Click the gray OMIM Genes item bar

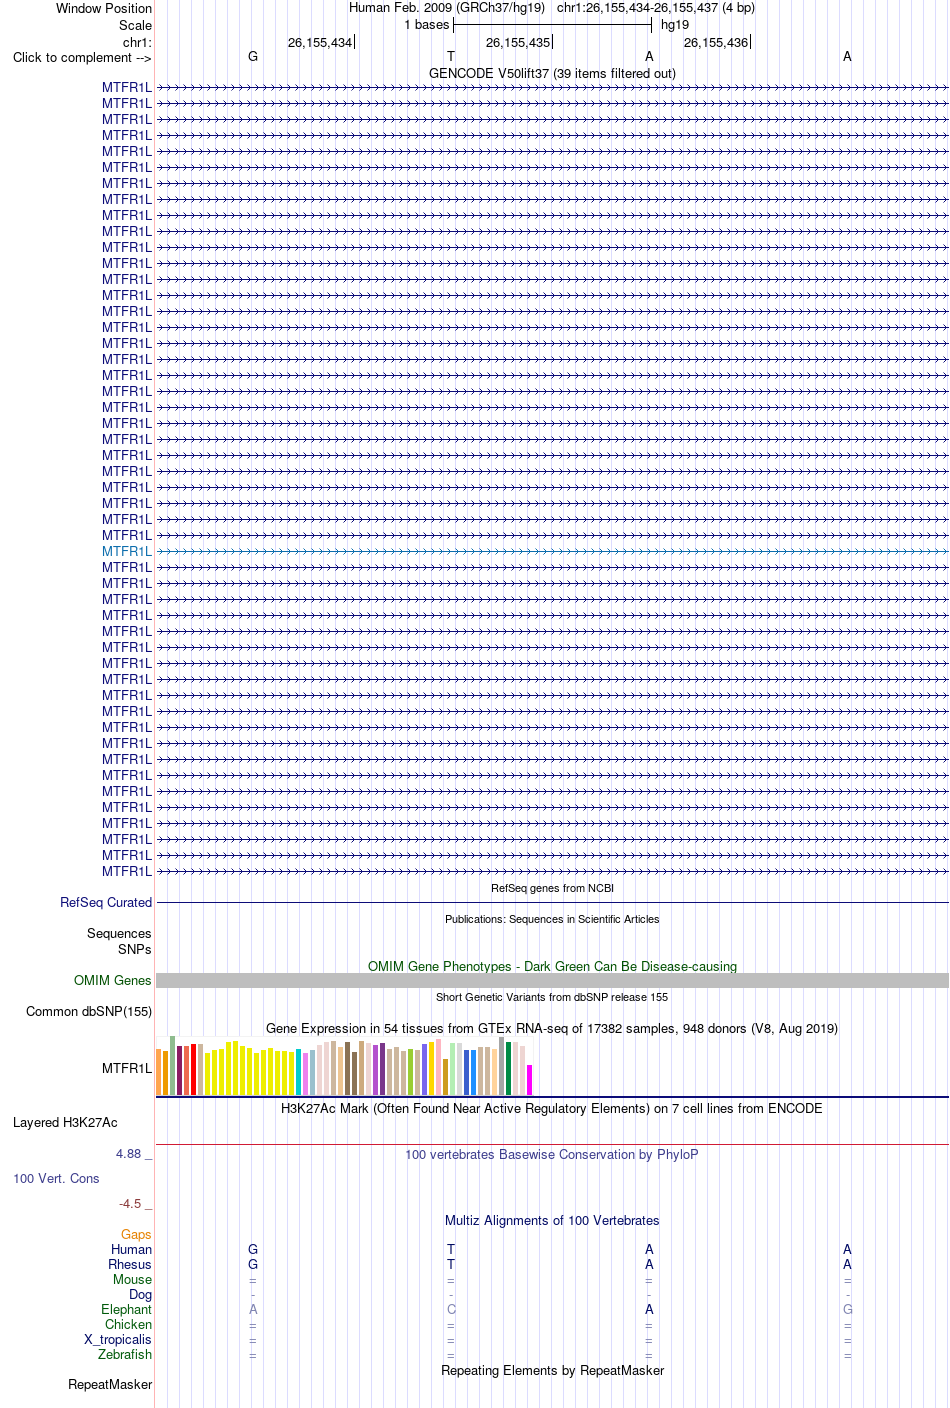[552, 980]
